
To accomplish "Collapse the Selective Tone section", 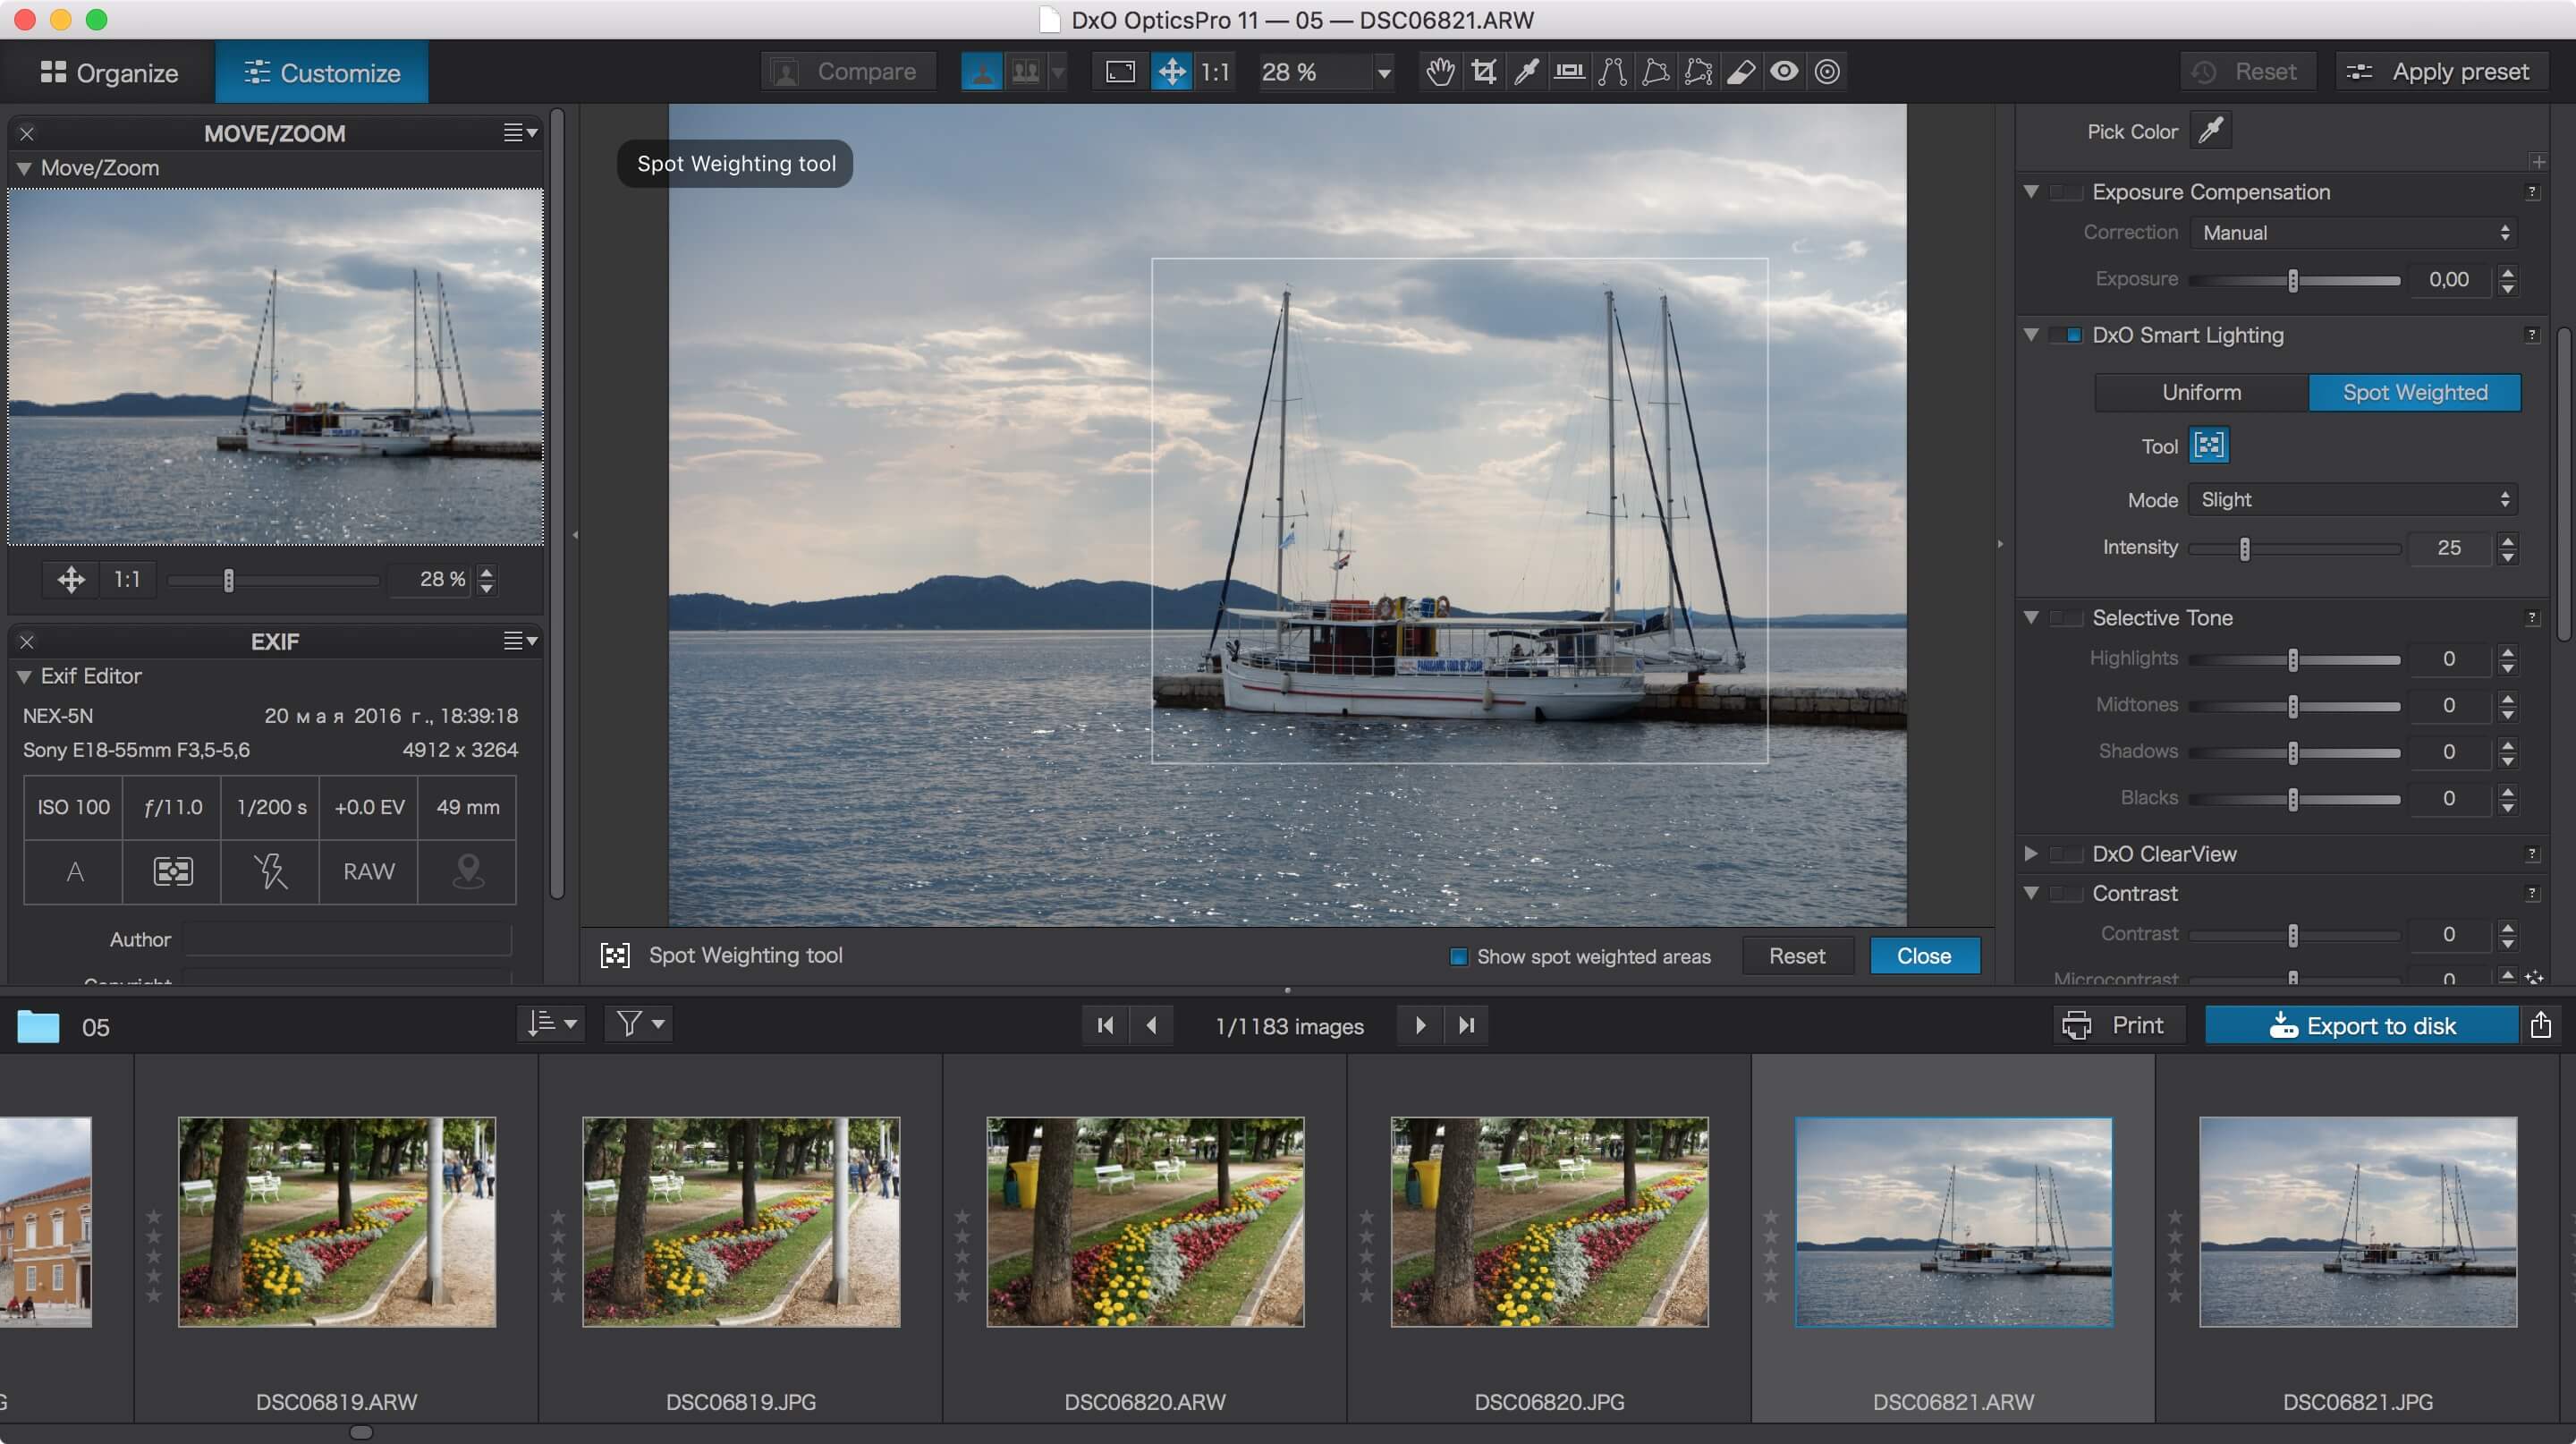I will point(2030,617).
